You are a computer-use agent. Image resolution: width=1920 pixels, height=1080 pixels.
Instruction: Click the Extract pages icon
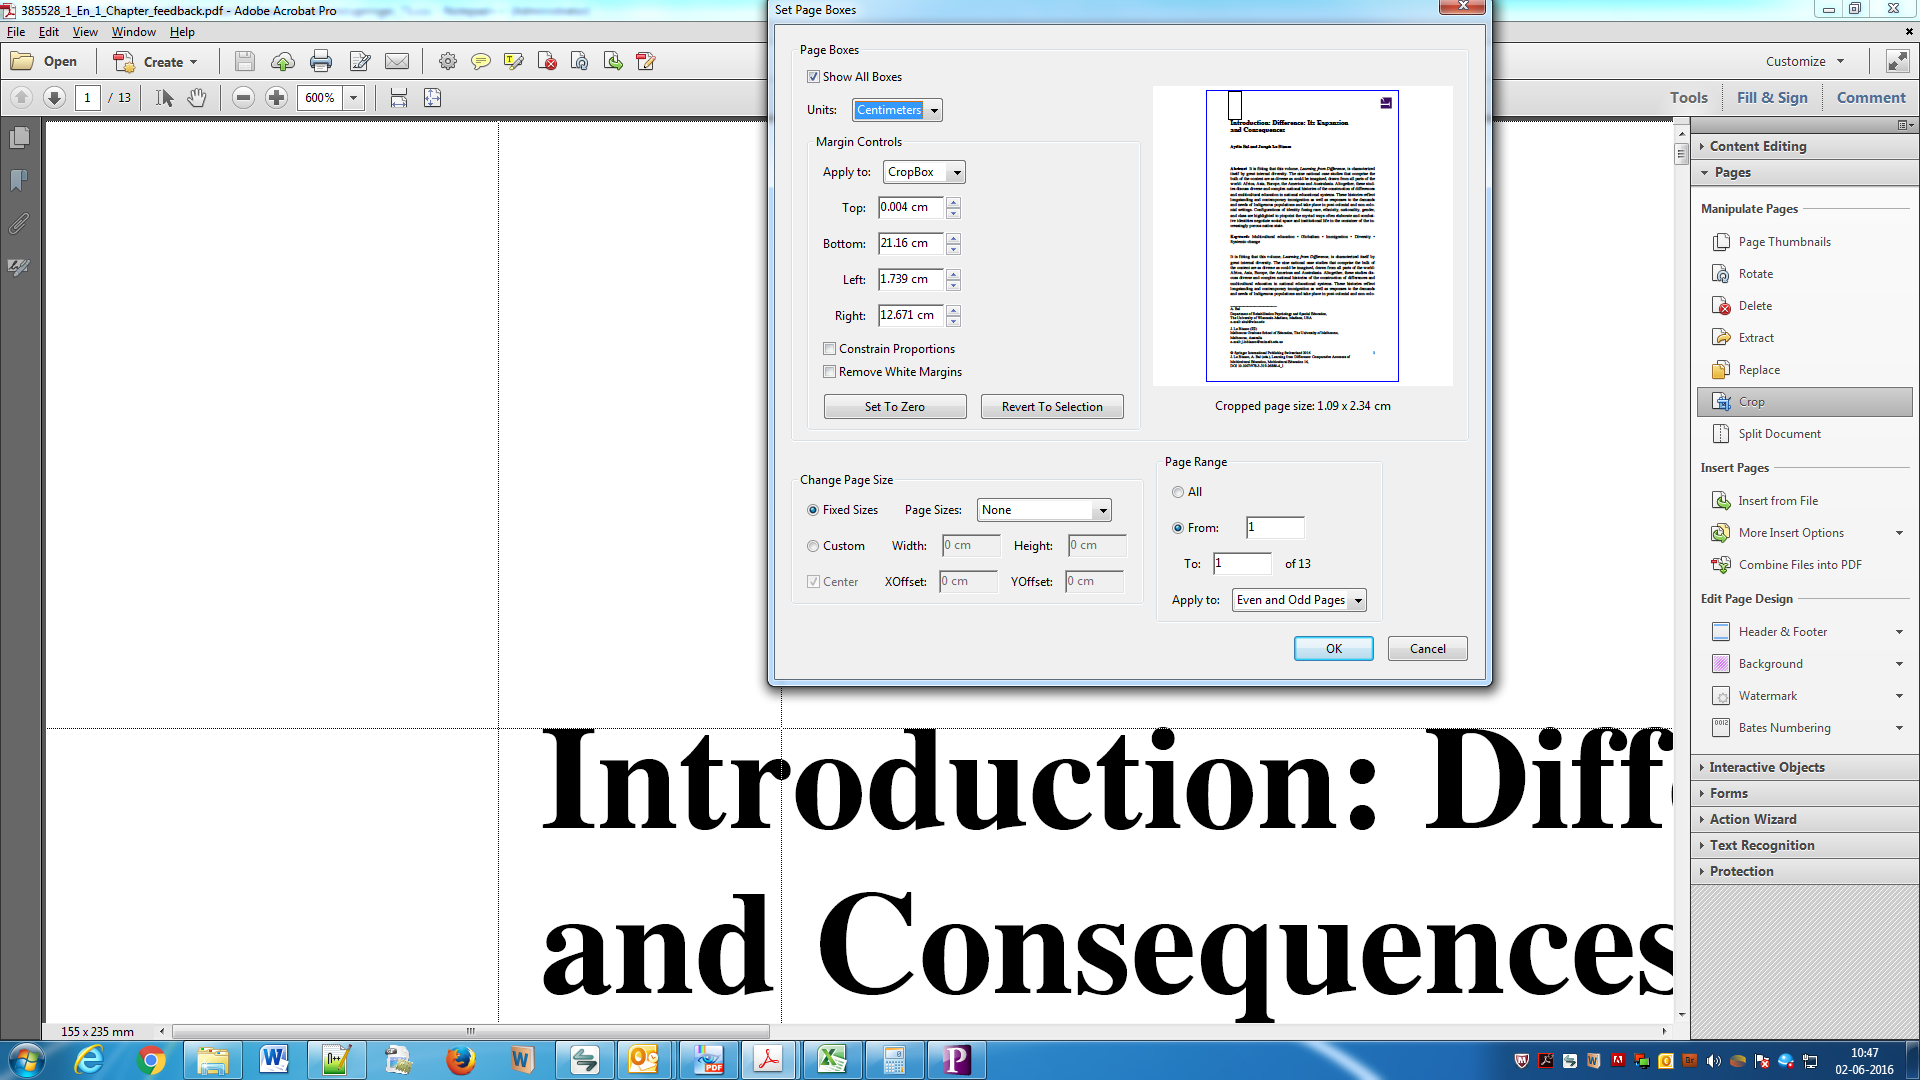1721,338
